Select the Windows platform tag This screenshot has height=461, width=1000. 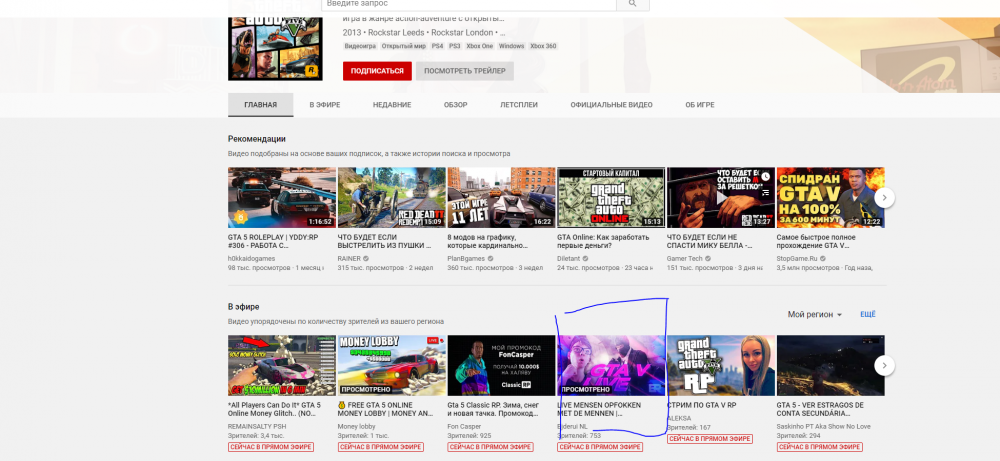coord(511,46)
